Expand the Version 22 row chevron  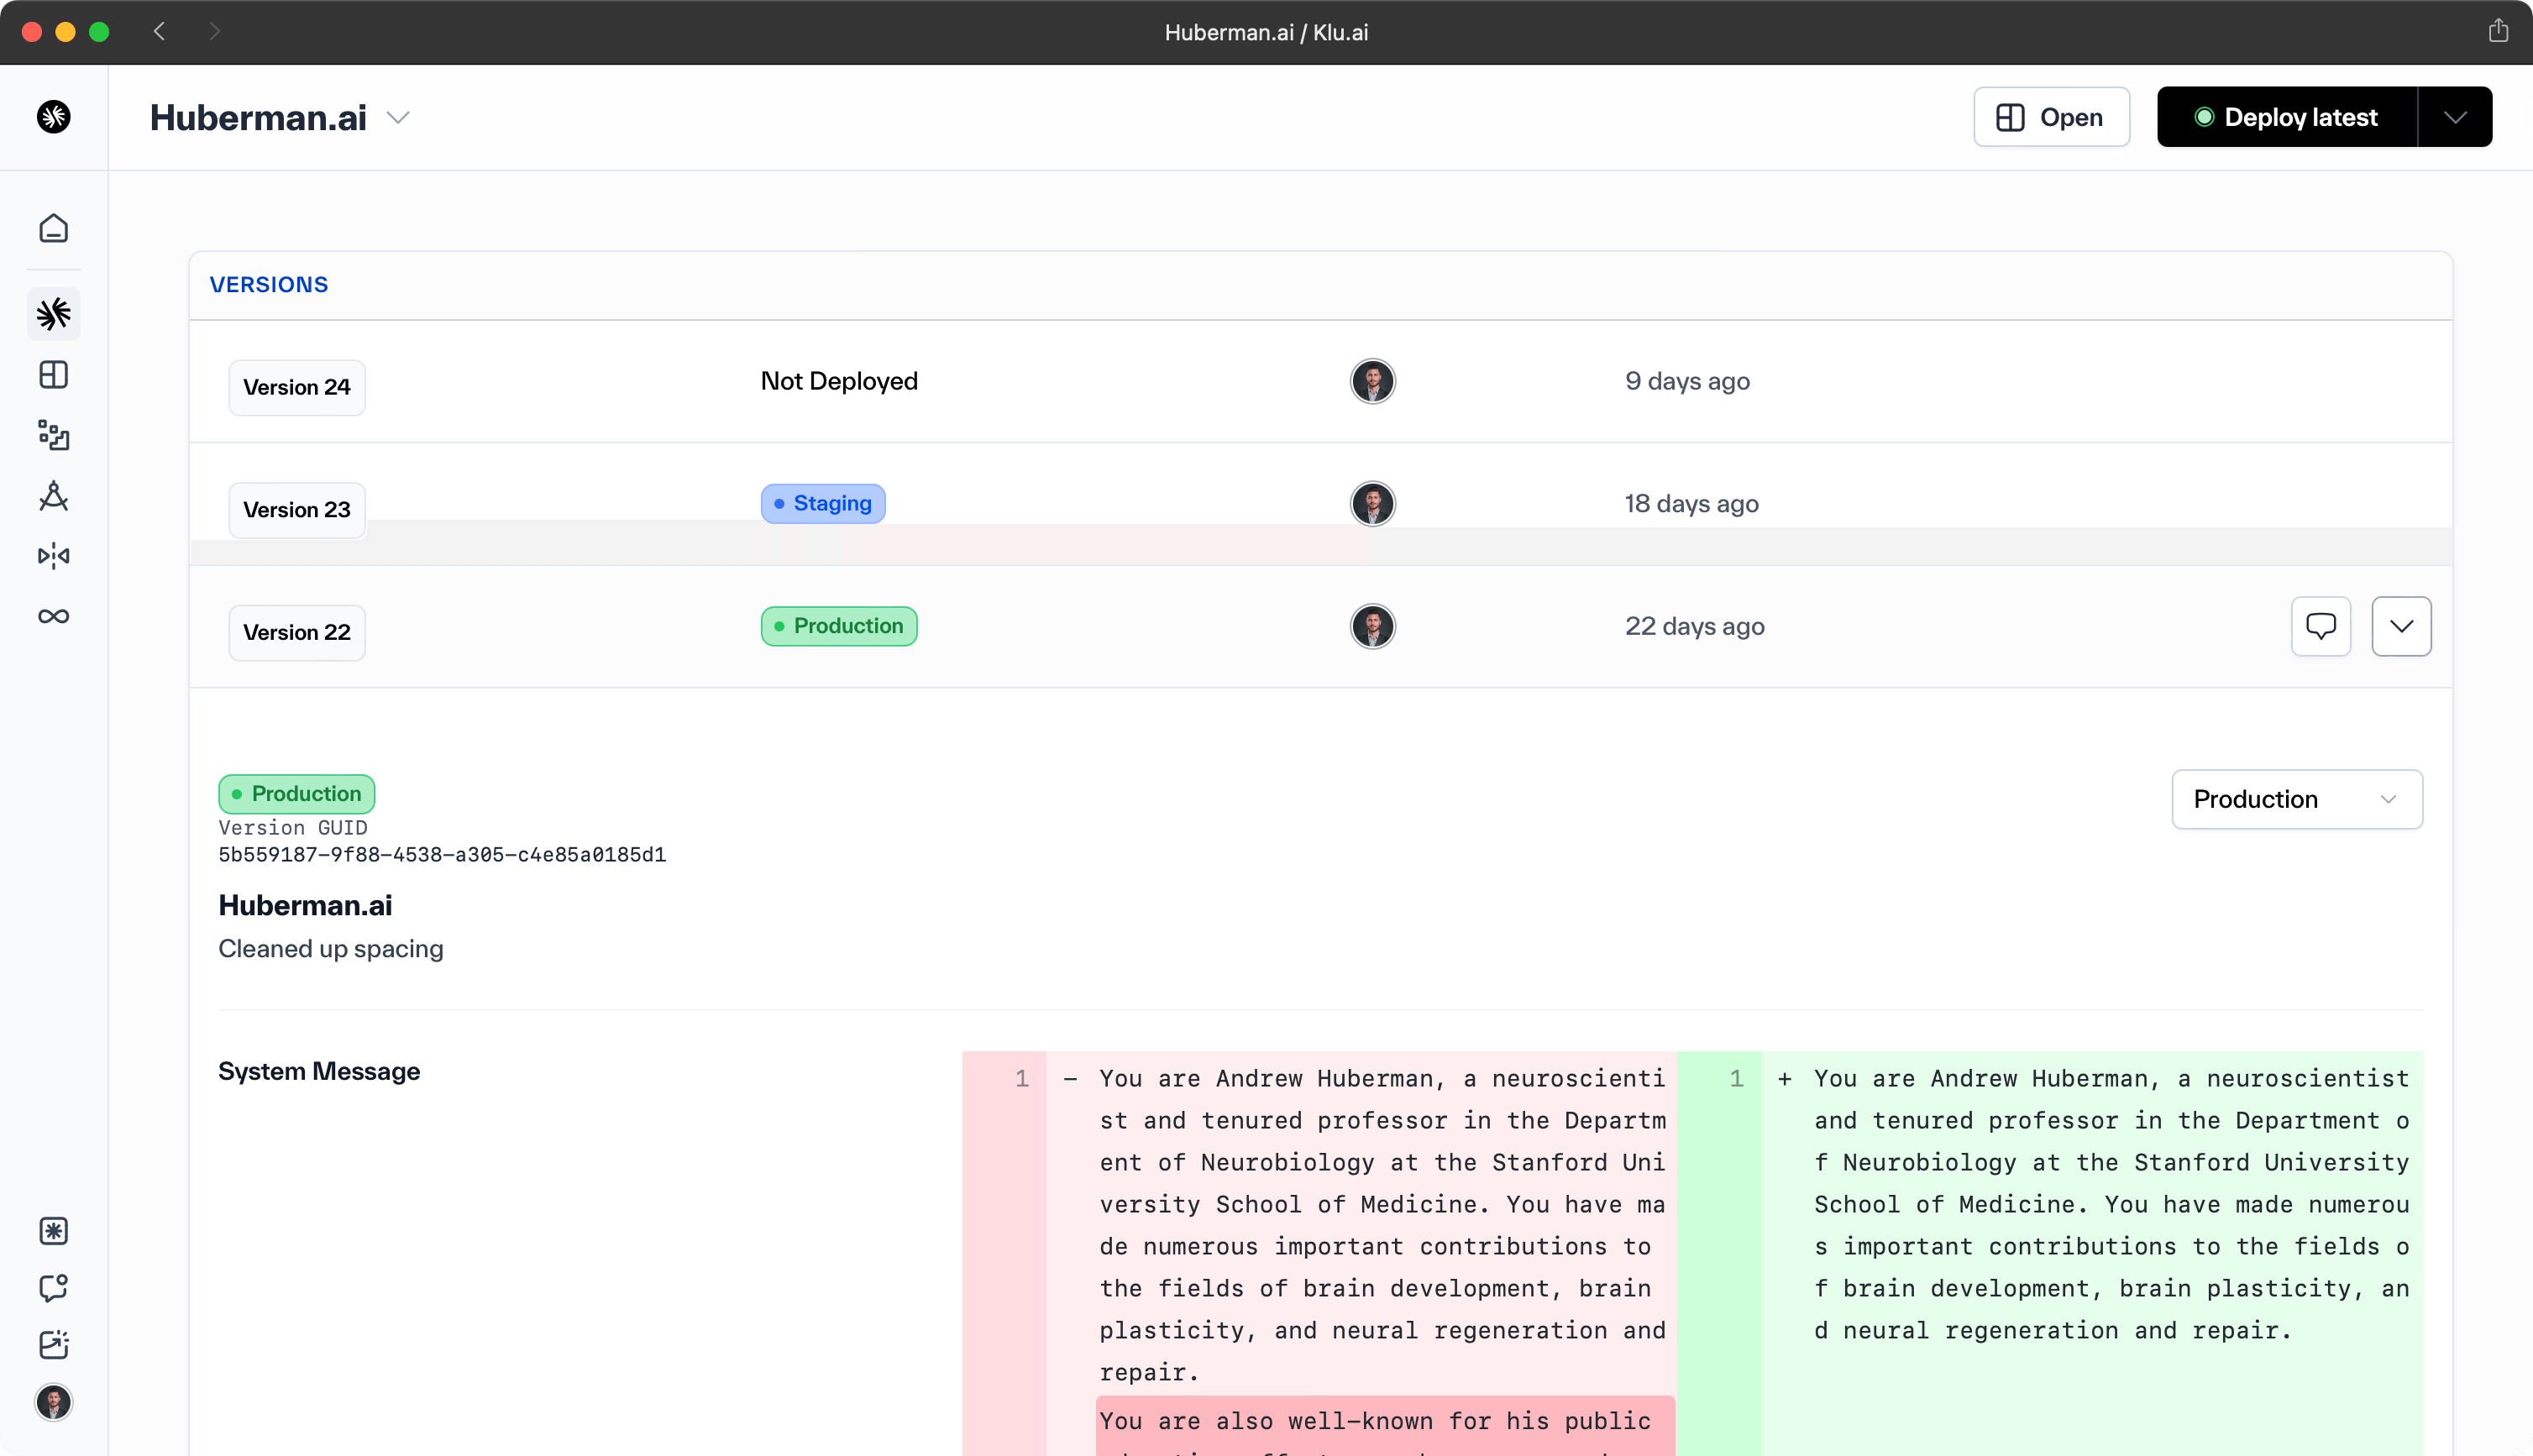tap(2402, 626)
